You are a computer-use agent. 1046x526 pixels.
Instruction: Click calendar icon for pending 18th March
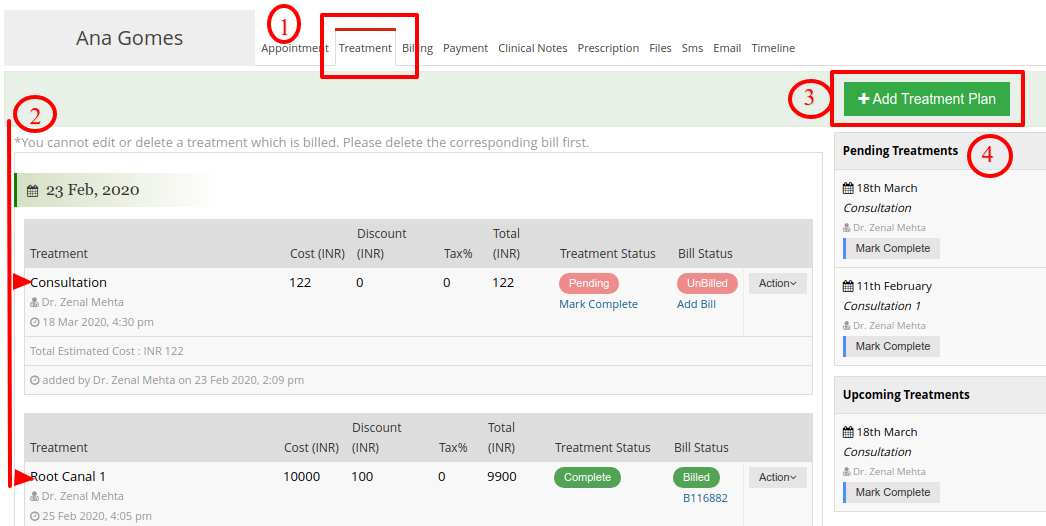849,188
